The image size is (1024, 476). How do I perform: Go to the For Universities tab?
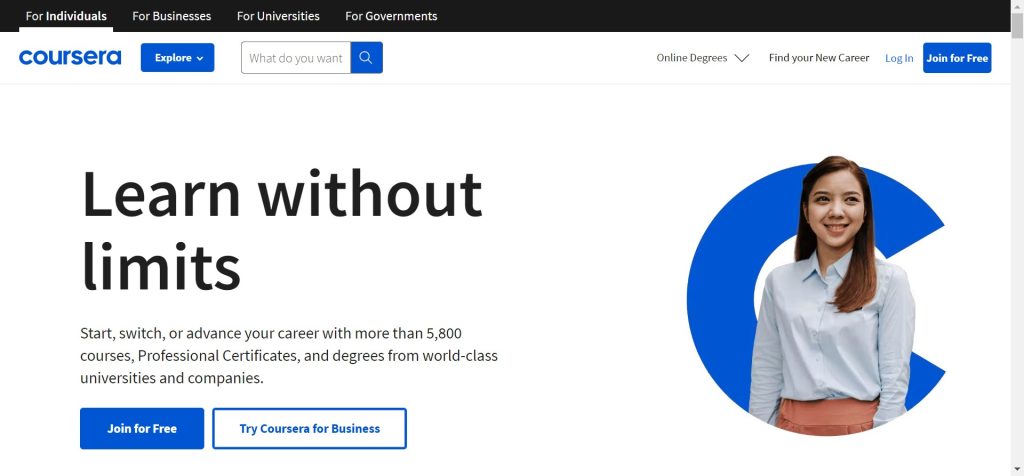coord(278,16)
